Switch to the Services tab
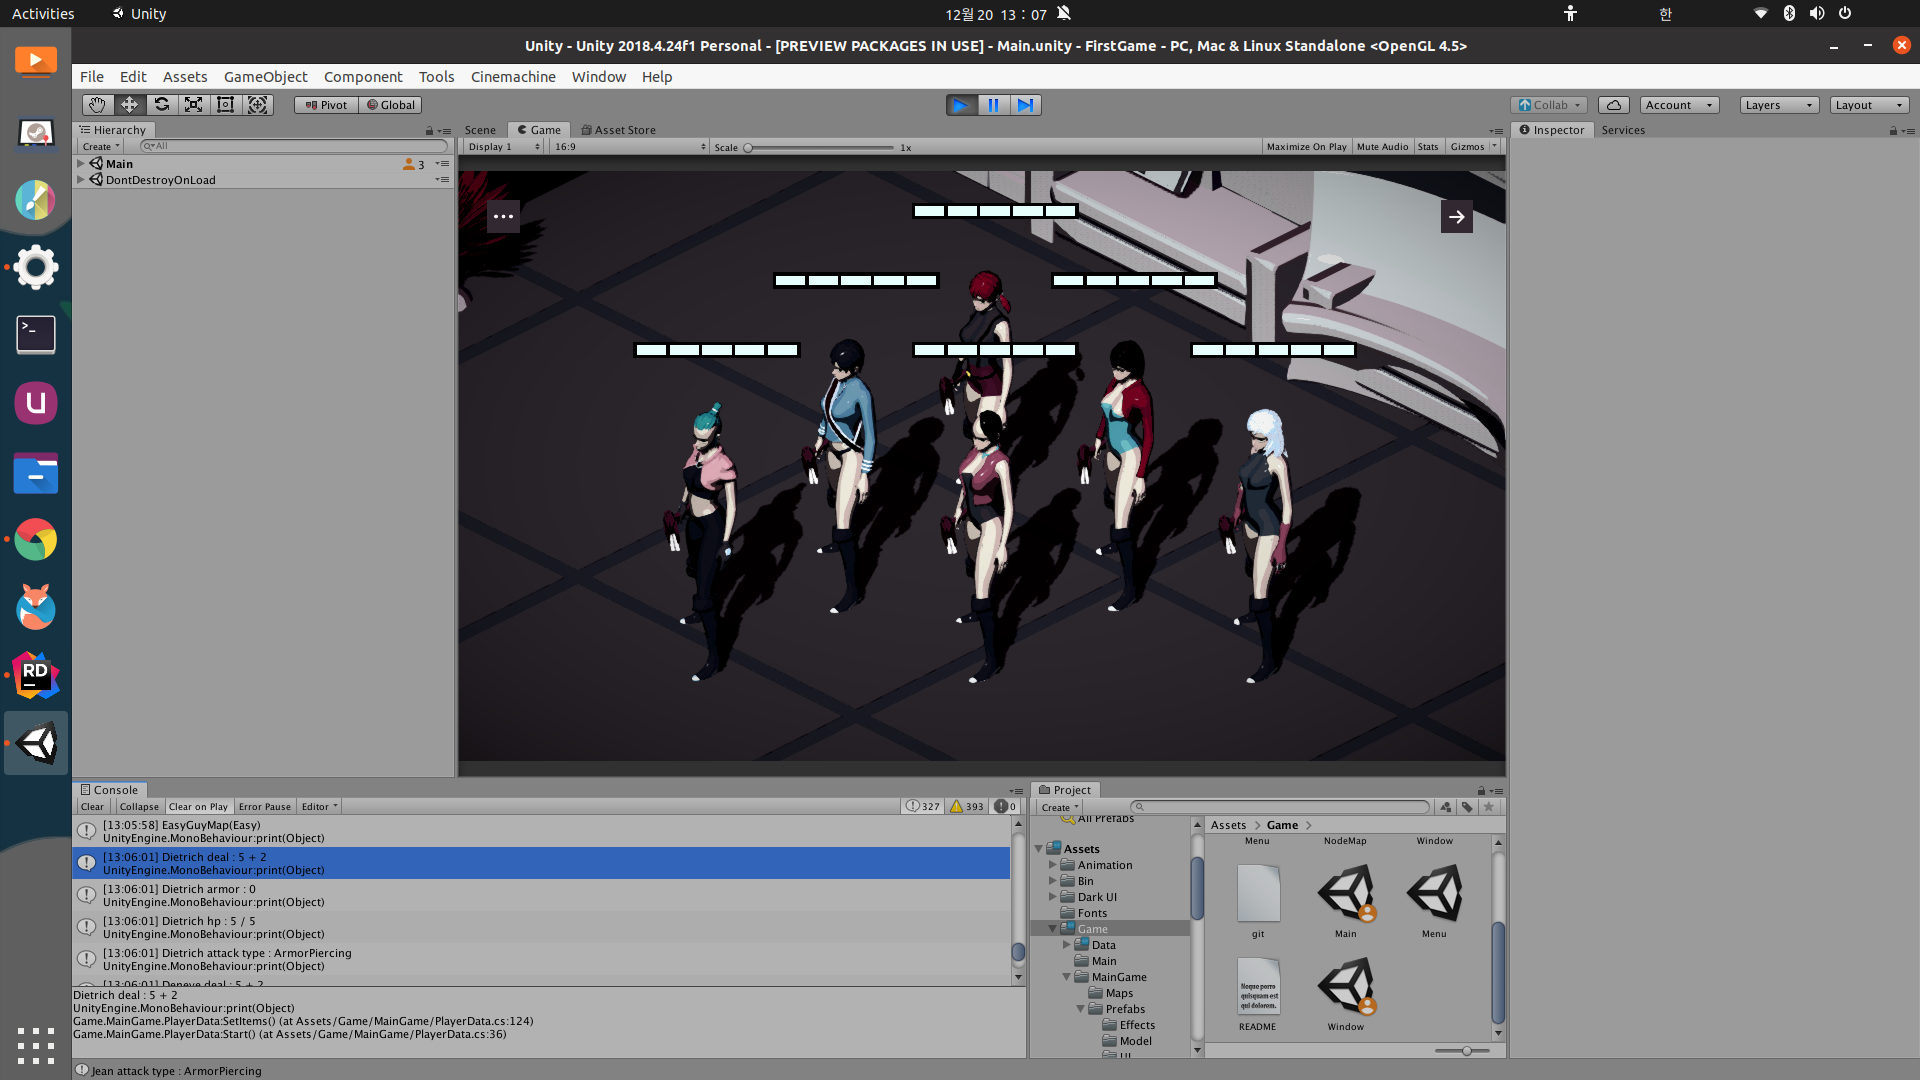Screen dimensions: 1920x1080 (x=1623, y=130)
